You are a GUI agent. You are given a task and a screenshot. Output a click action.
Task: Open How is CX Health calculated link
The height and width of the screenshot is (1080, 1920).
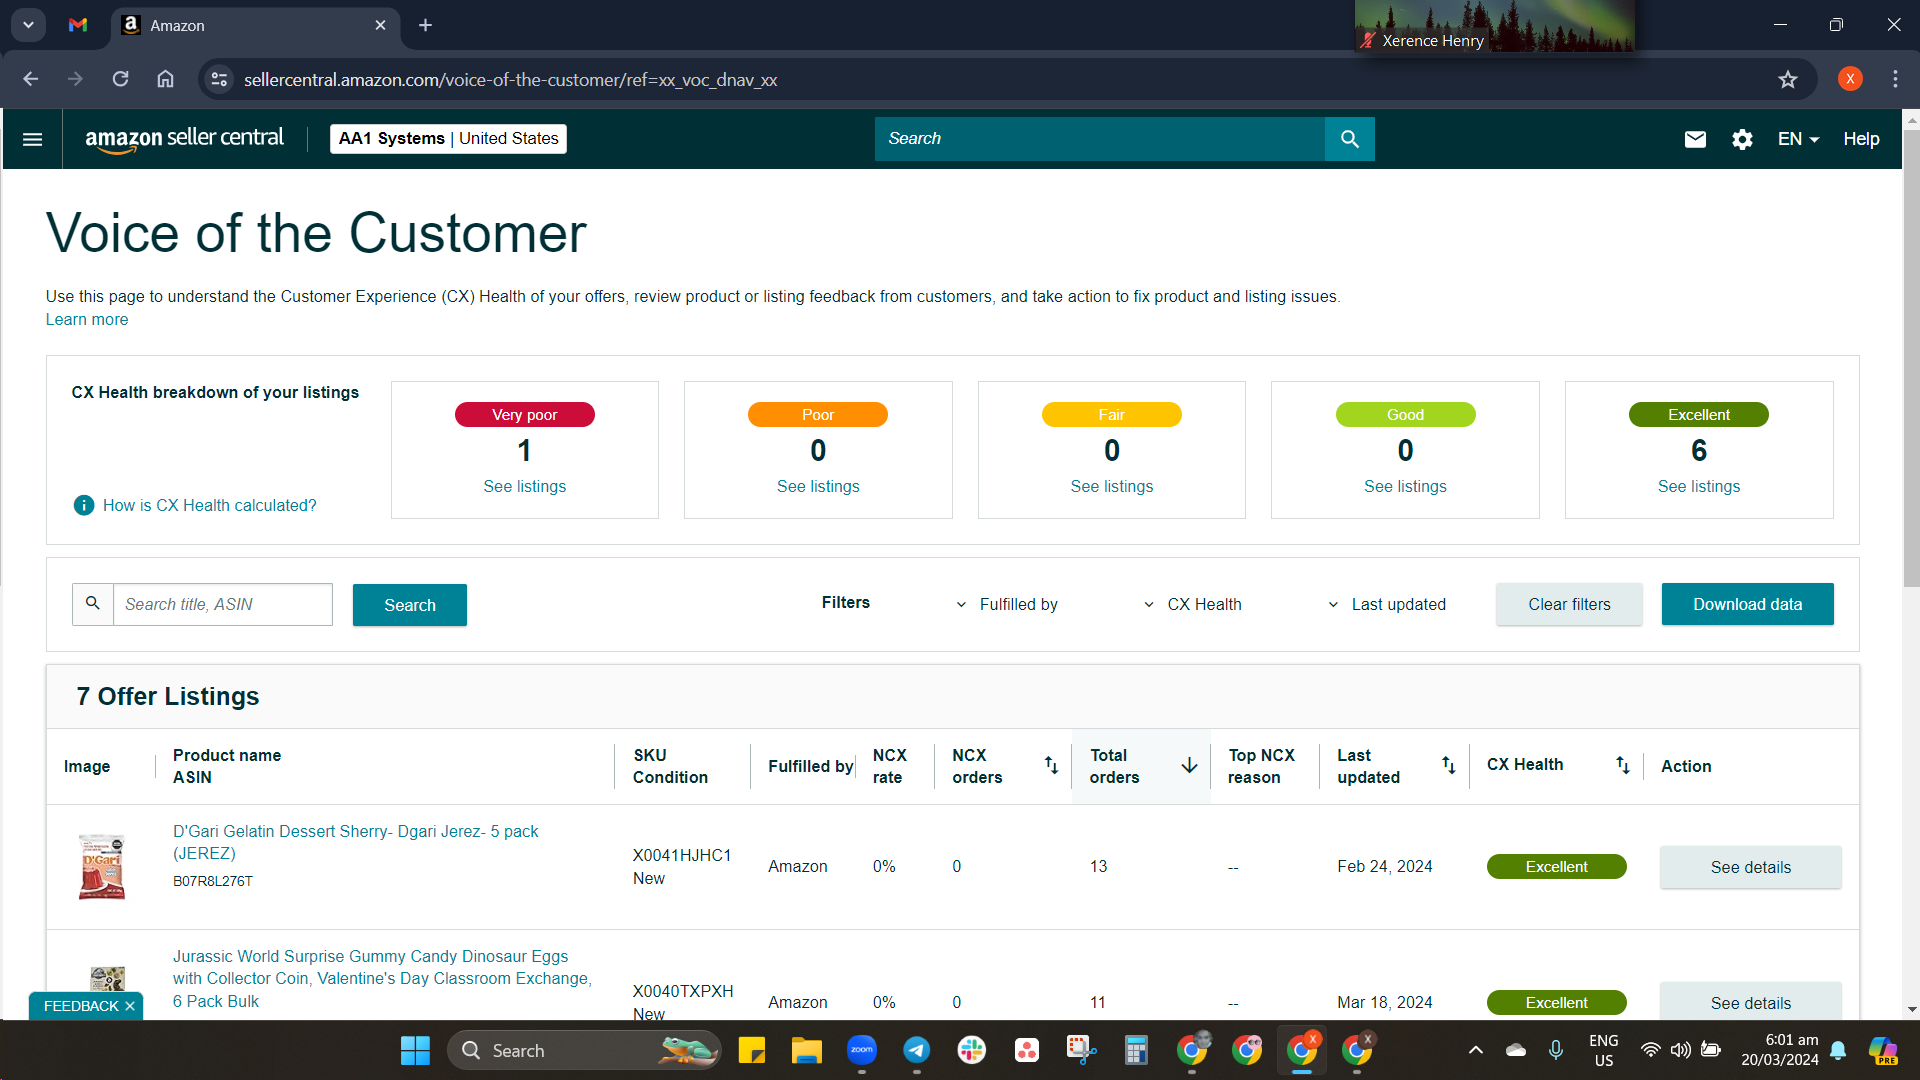(210, 505)
